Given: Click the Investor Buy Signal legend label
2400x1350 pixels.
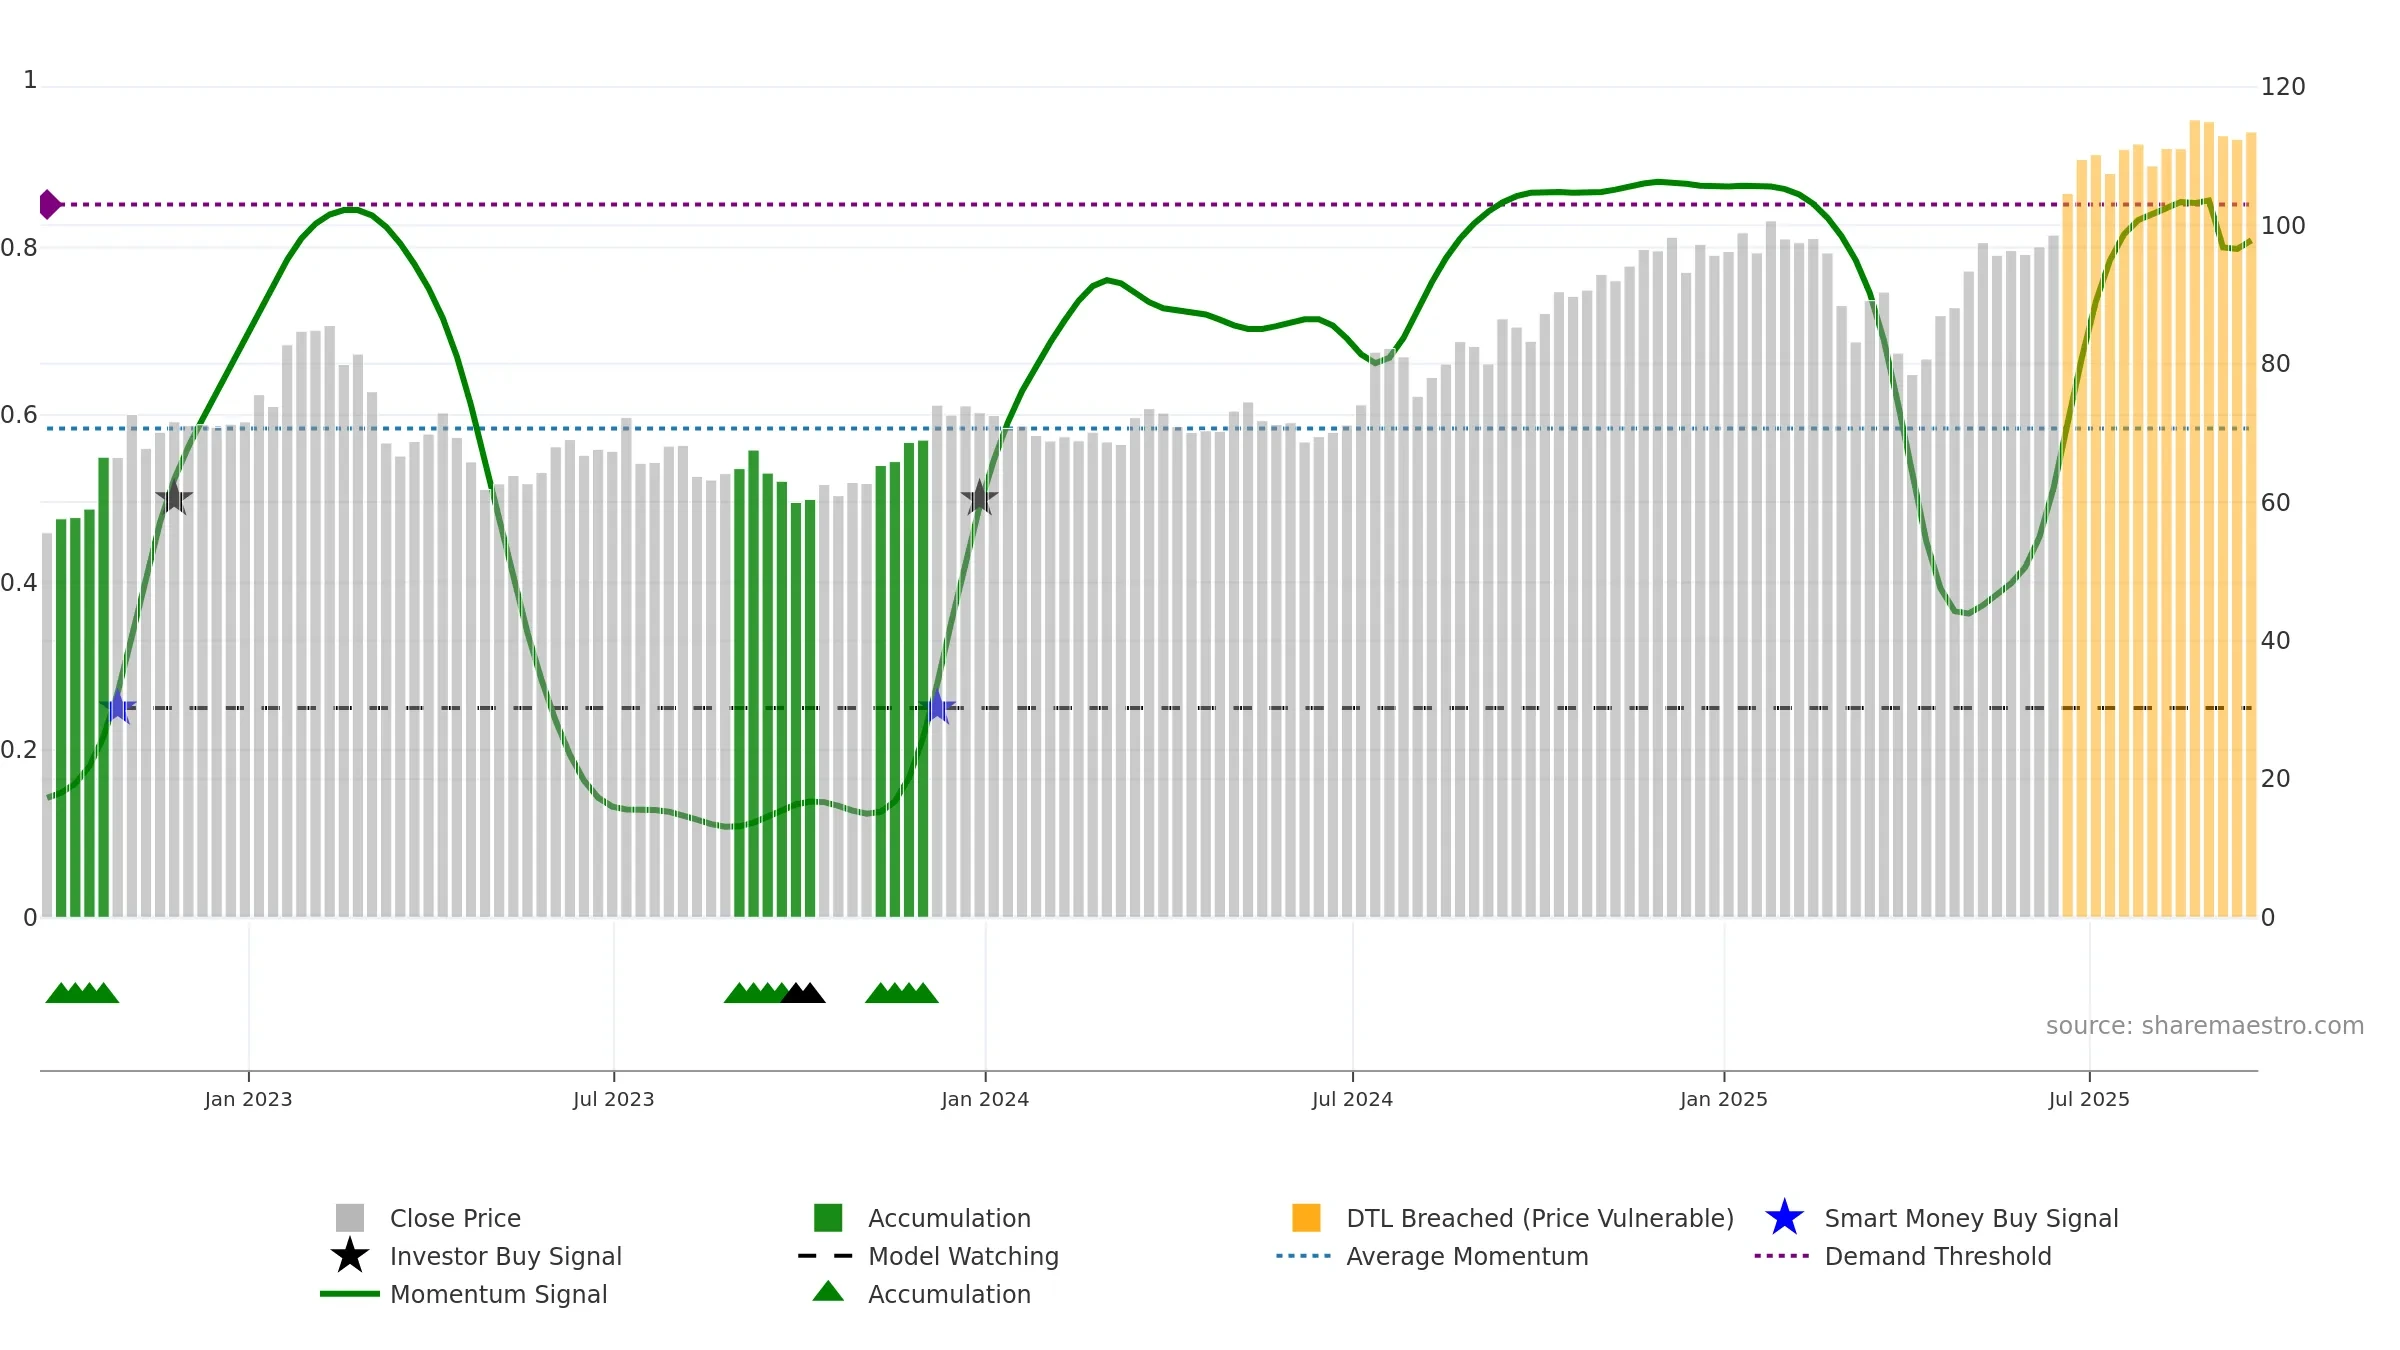Looking at the screenshot, I should point(506,1256).
